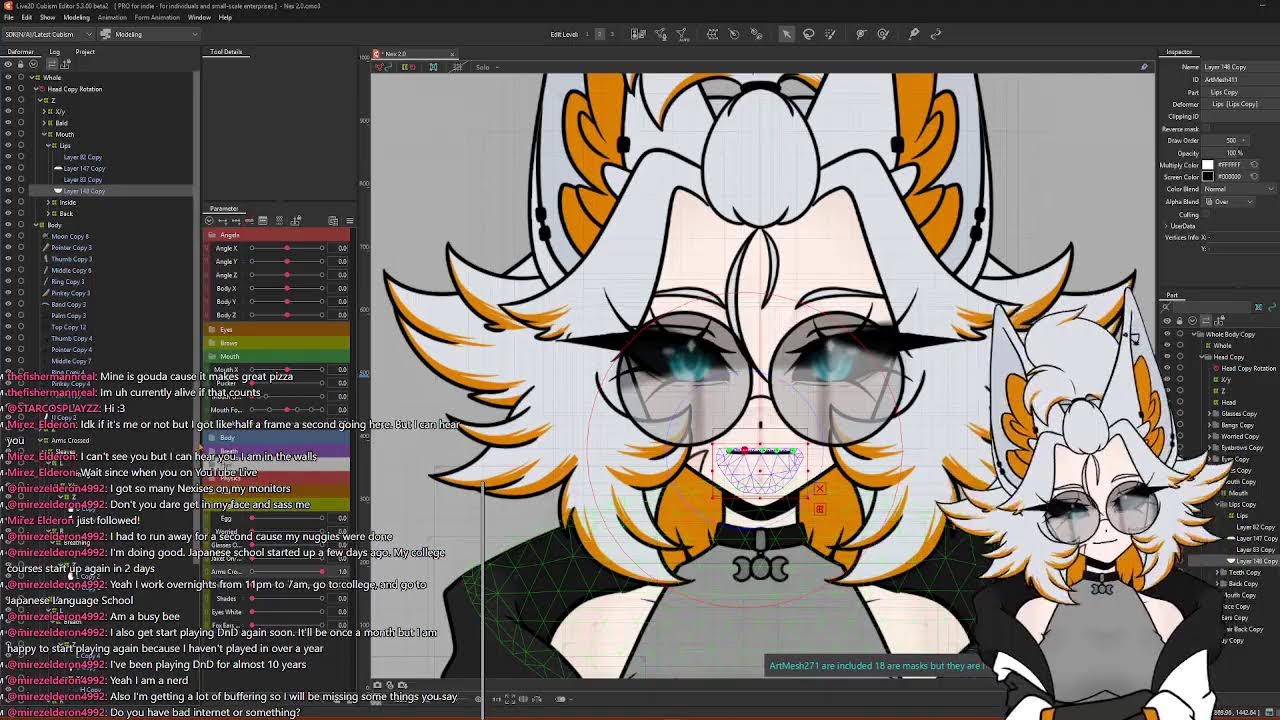Click the Screen Color black swatch

[1208, 177]
